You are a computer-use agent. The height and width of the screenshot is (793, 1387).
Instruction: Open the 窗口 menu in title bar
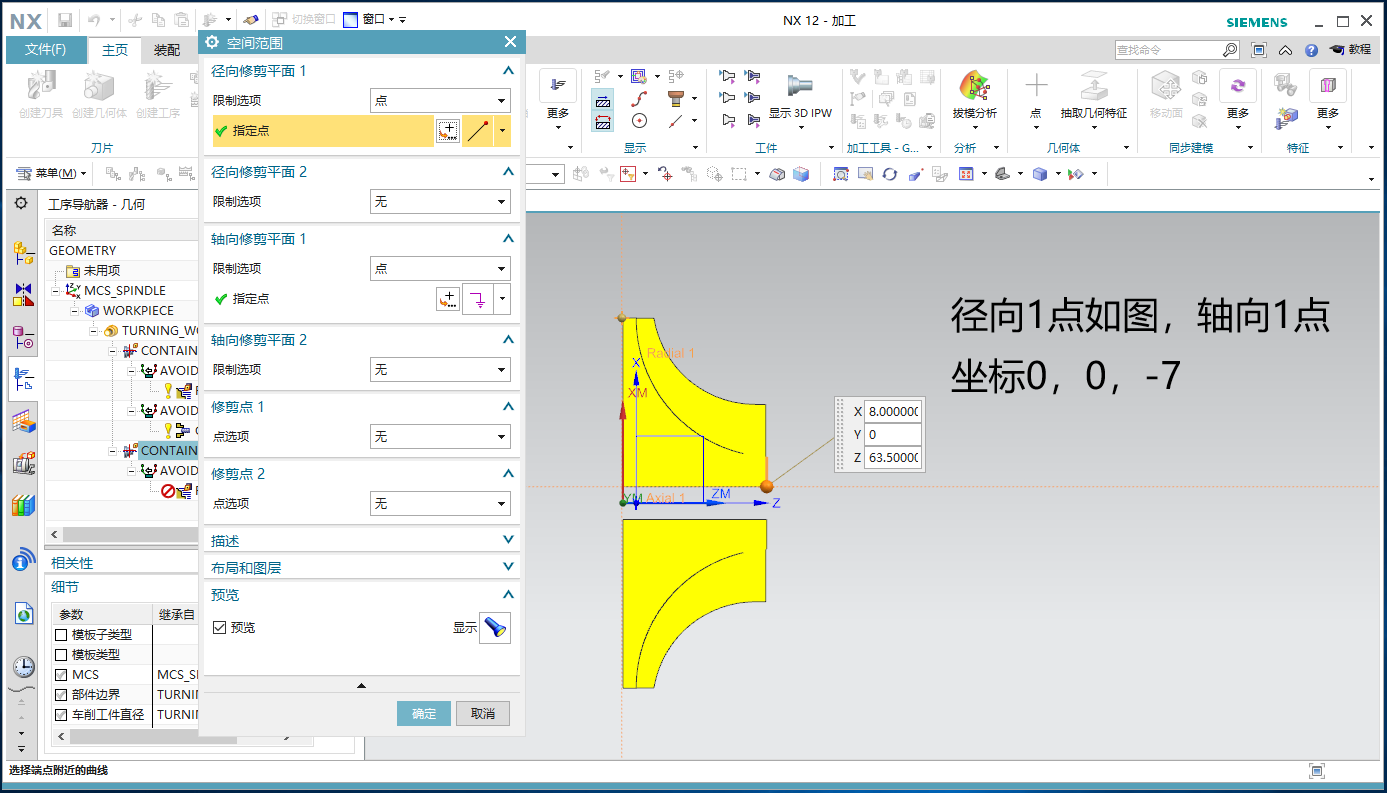(x=374, y=19)
